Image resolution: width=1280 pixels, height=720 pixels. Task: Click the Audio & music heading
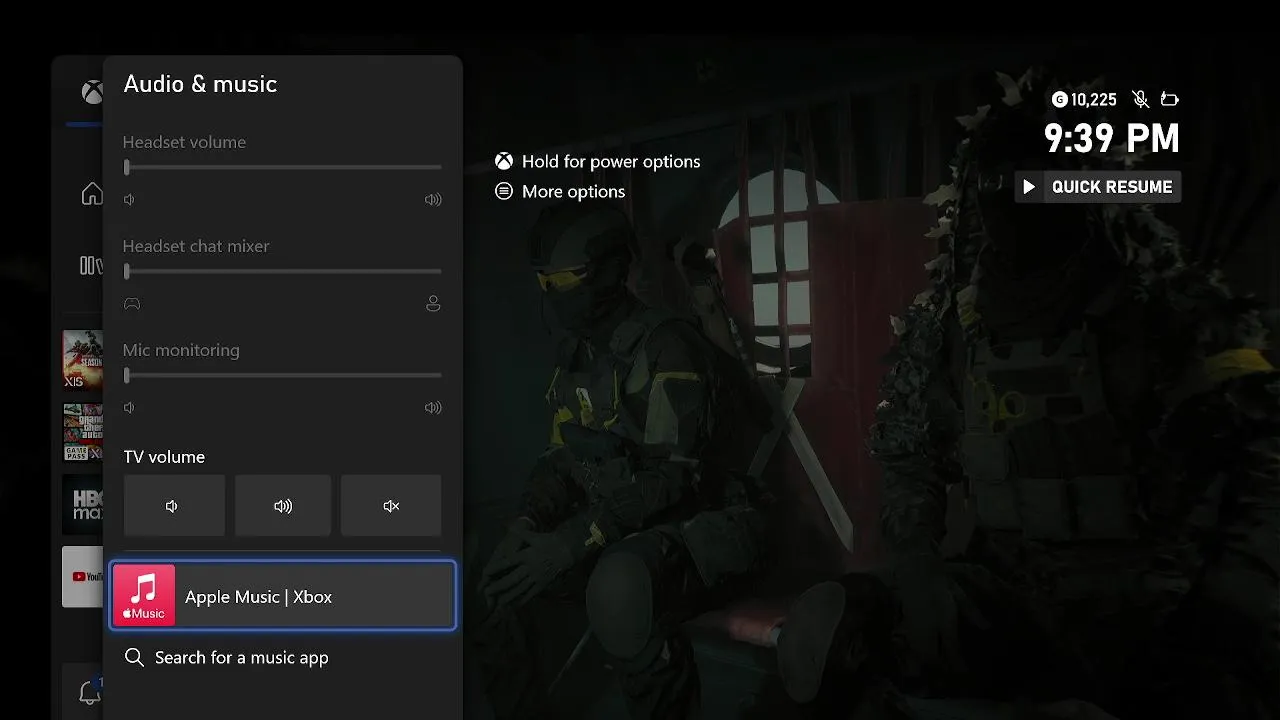click(200, 84)
